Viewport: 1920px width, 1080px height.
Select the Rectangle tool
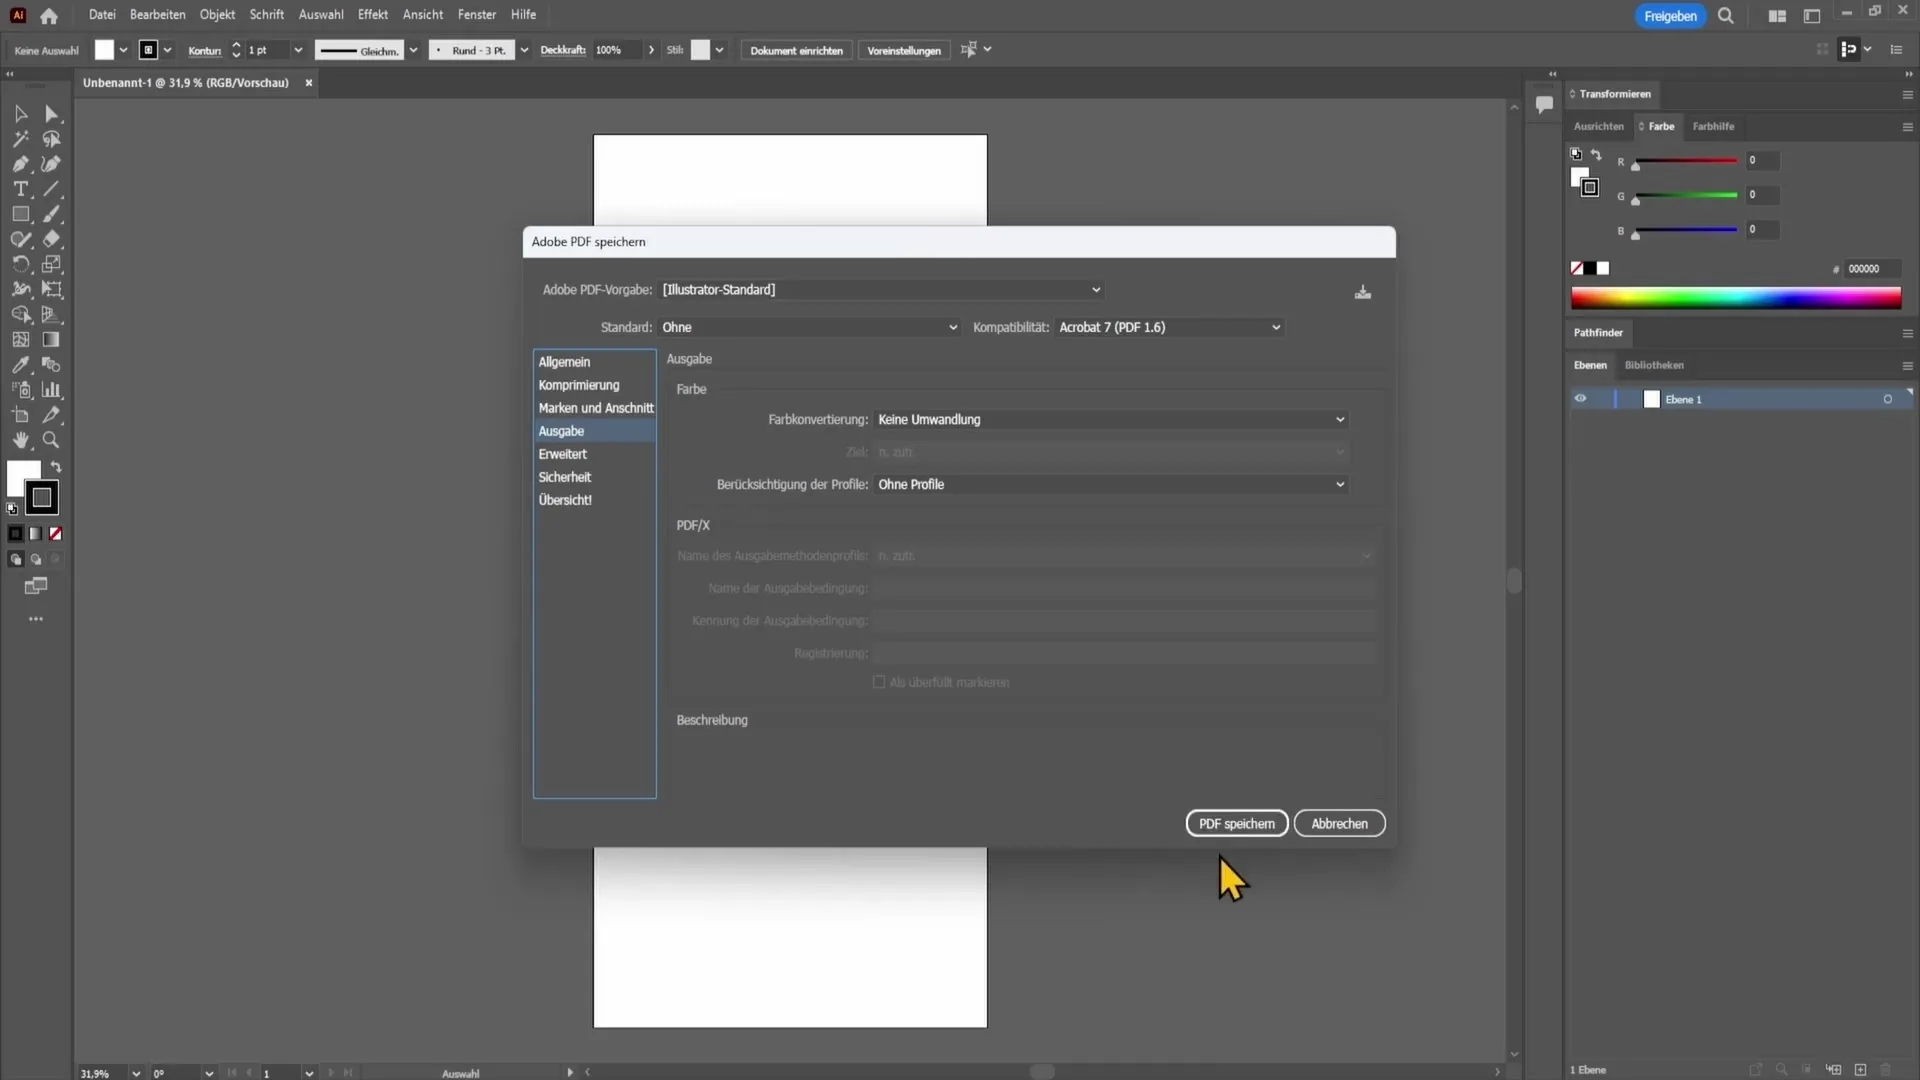tap(21, 214)
